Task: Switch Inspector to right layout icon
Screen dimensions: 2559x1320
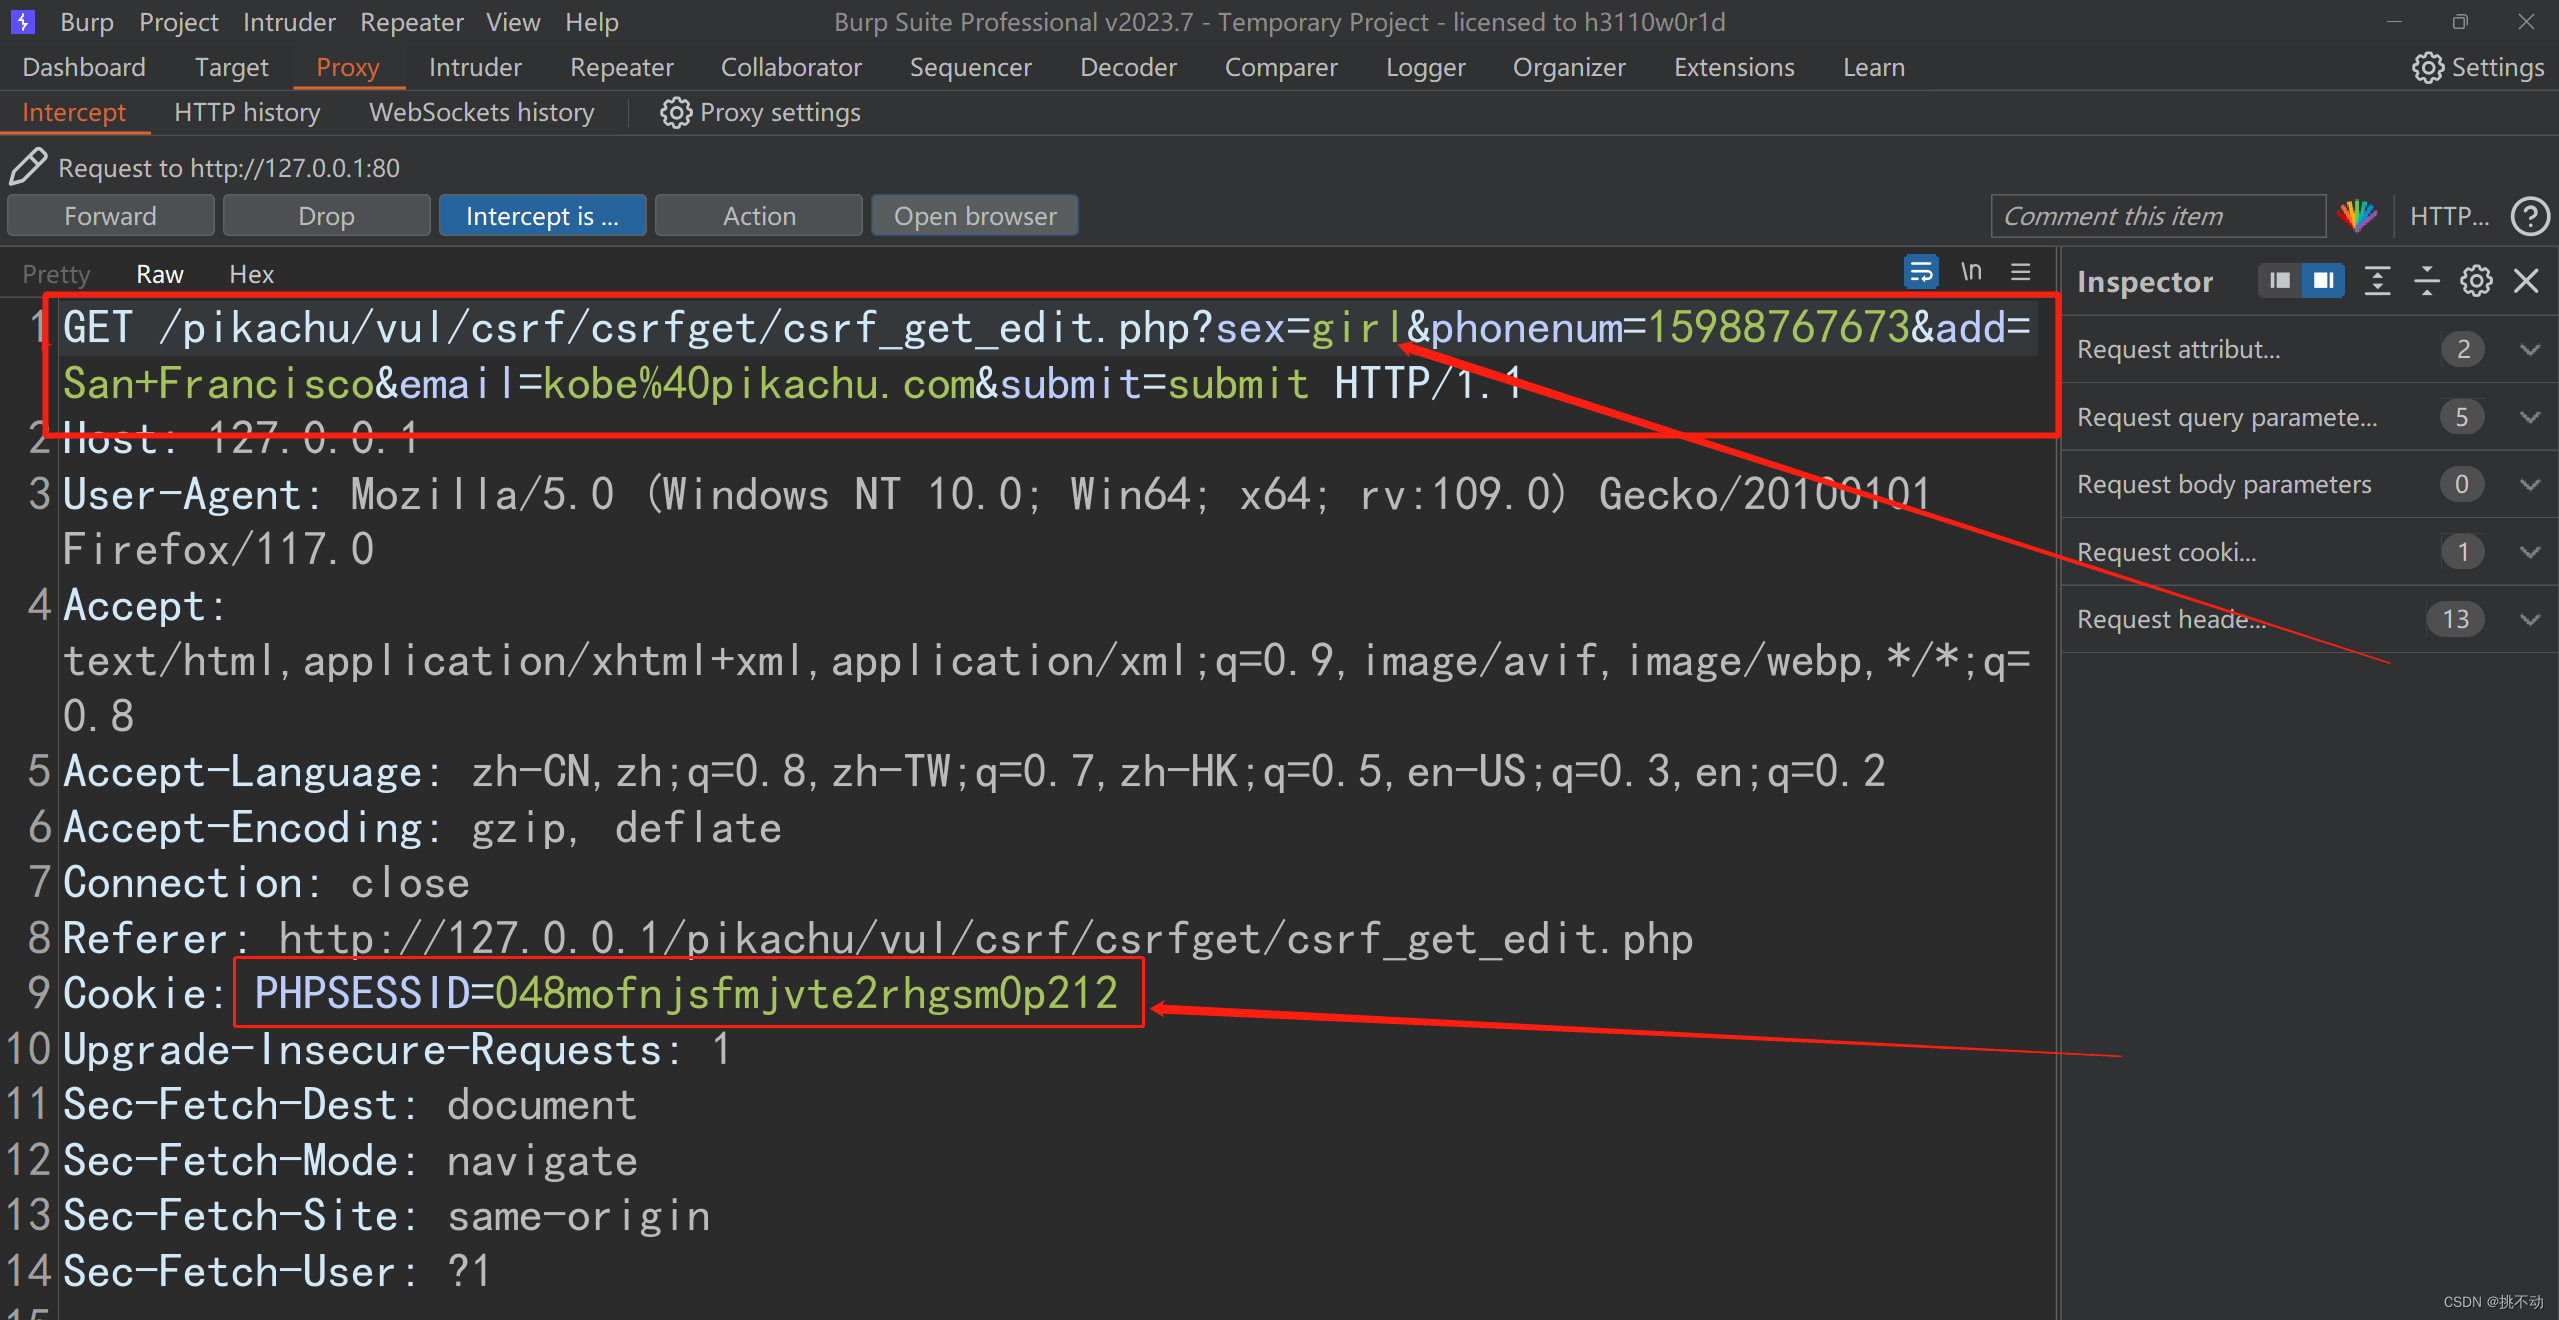Action: click(2322, 281)
